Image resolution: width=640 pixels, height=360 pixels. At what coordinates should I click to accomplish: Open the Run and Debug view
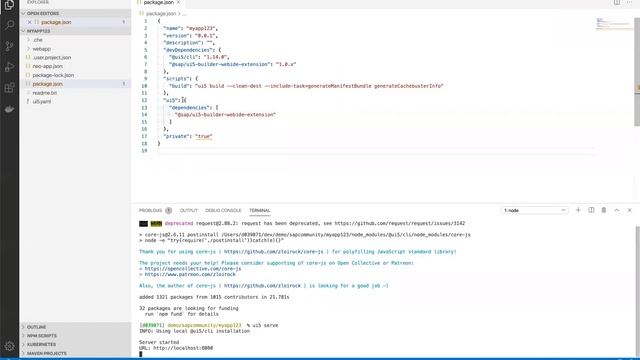click(9, 67)
